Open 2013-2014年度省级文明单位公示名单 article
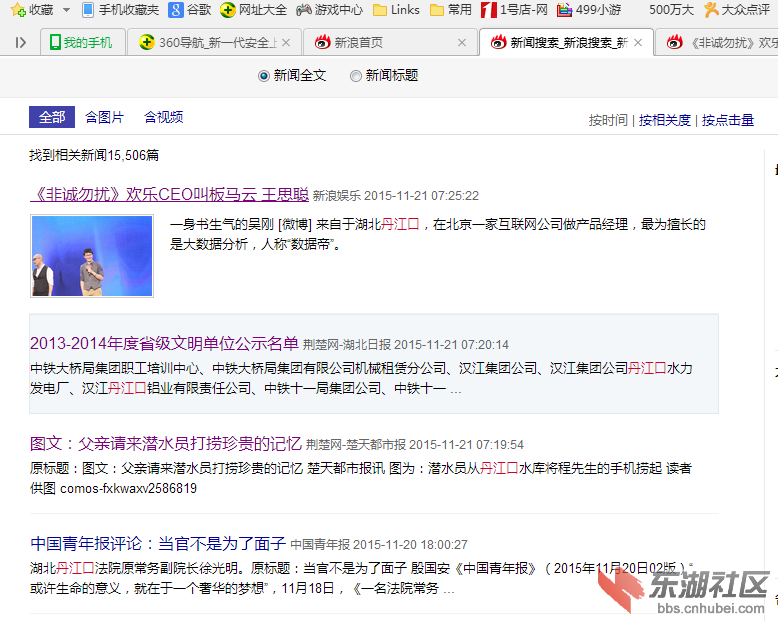Image resolution: width=778 pixels, height=621 pixels. click(x=164, y=343)
